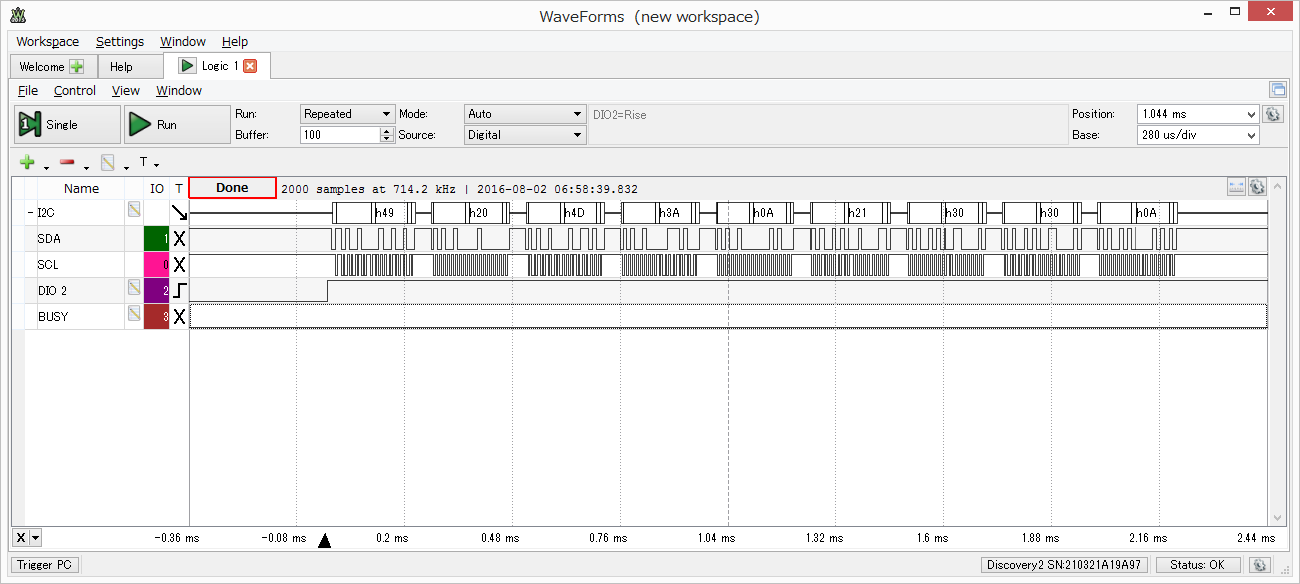1300x584 pixels.
Task: Open the T trigger dropdown
Action: pyautogui.click(x=149, y=162)
